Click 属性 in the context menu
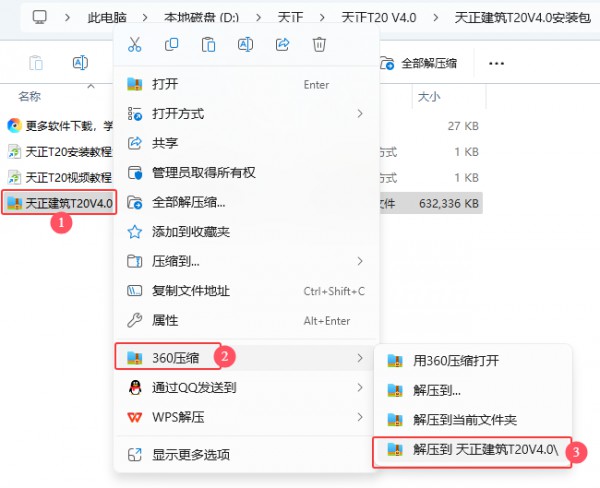The width and height of the screenshot is (600, 488). click(x=165, y=320)
